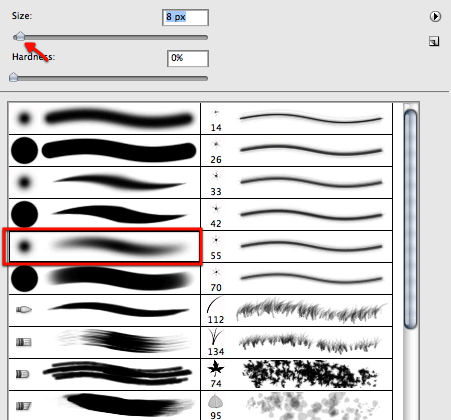451x420 pixels.
Task: Select the hard round brush in second row
Action: click(x=104, y=151)
